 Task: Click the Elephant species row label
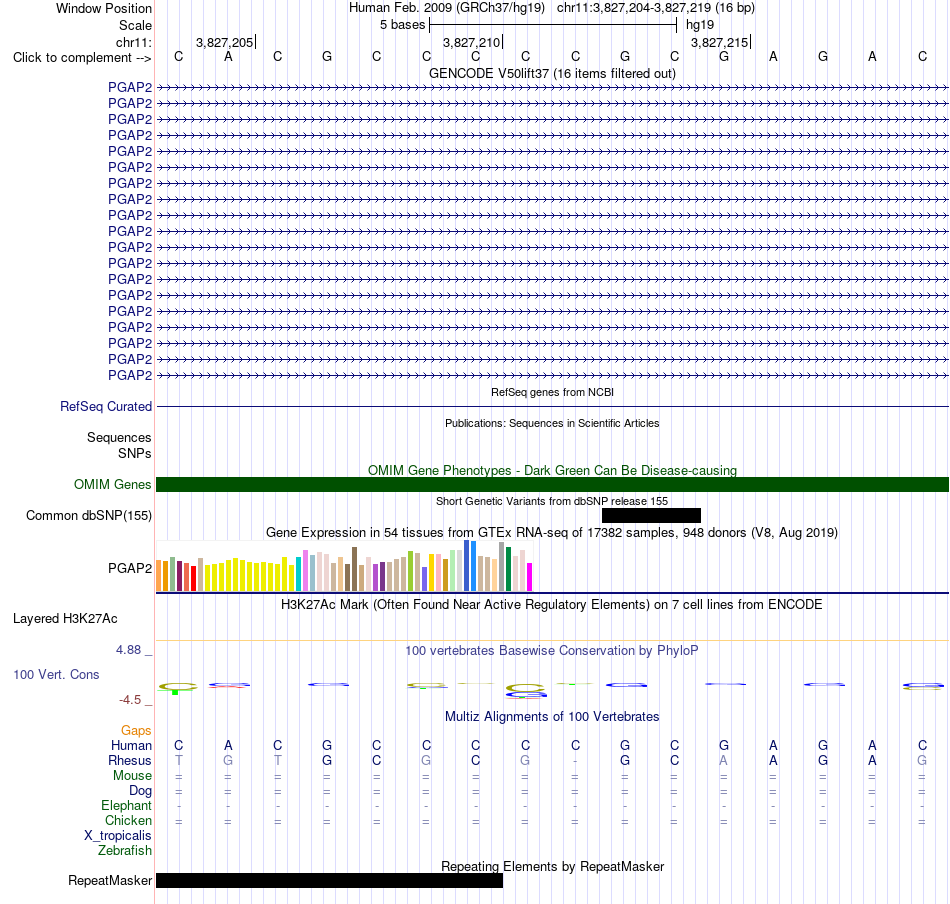click(x=126, y=806)
